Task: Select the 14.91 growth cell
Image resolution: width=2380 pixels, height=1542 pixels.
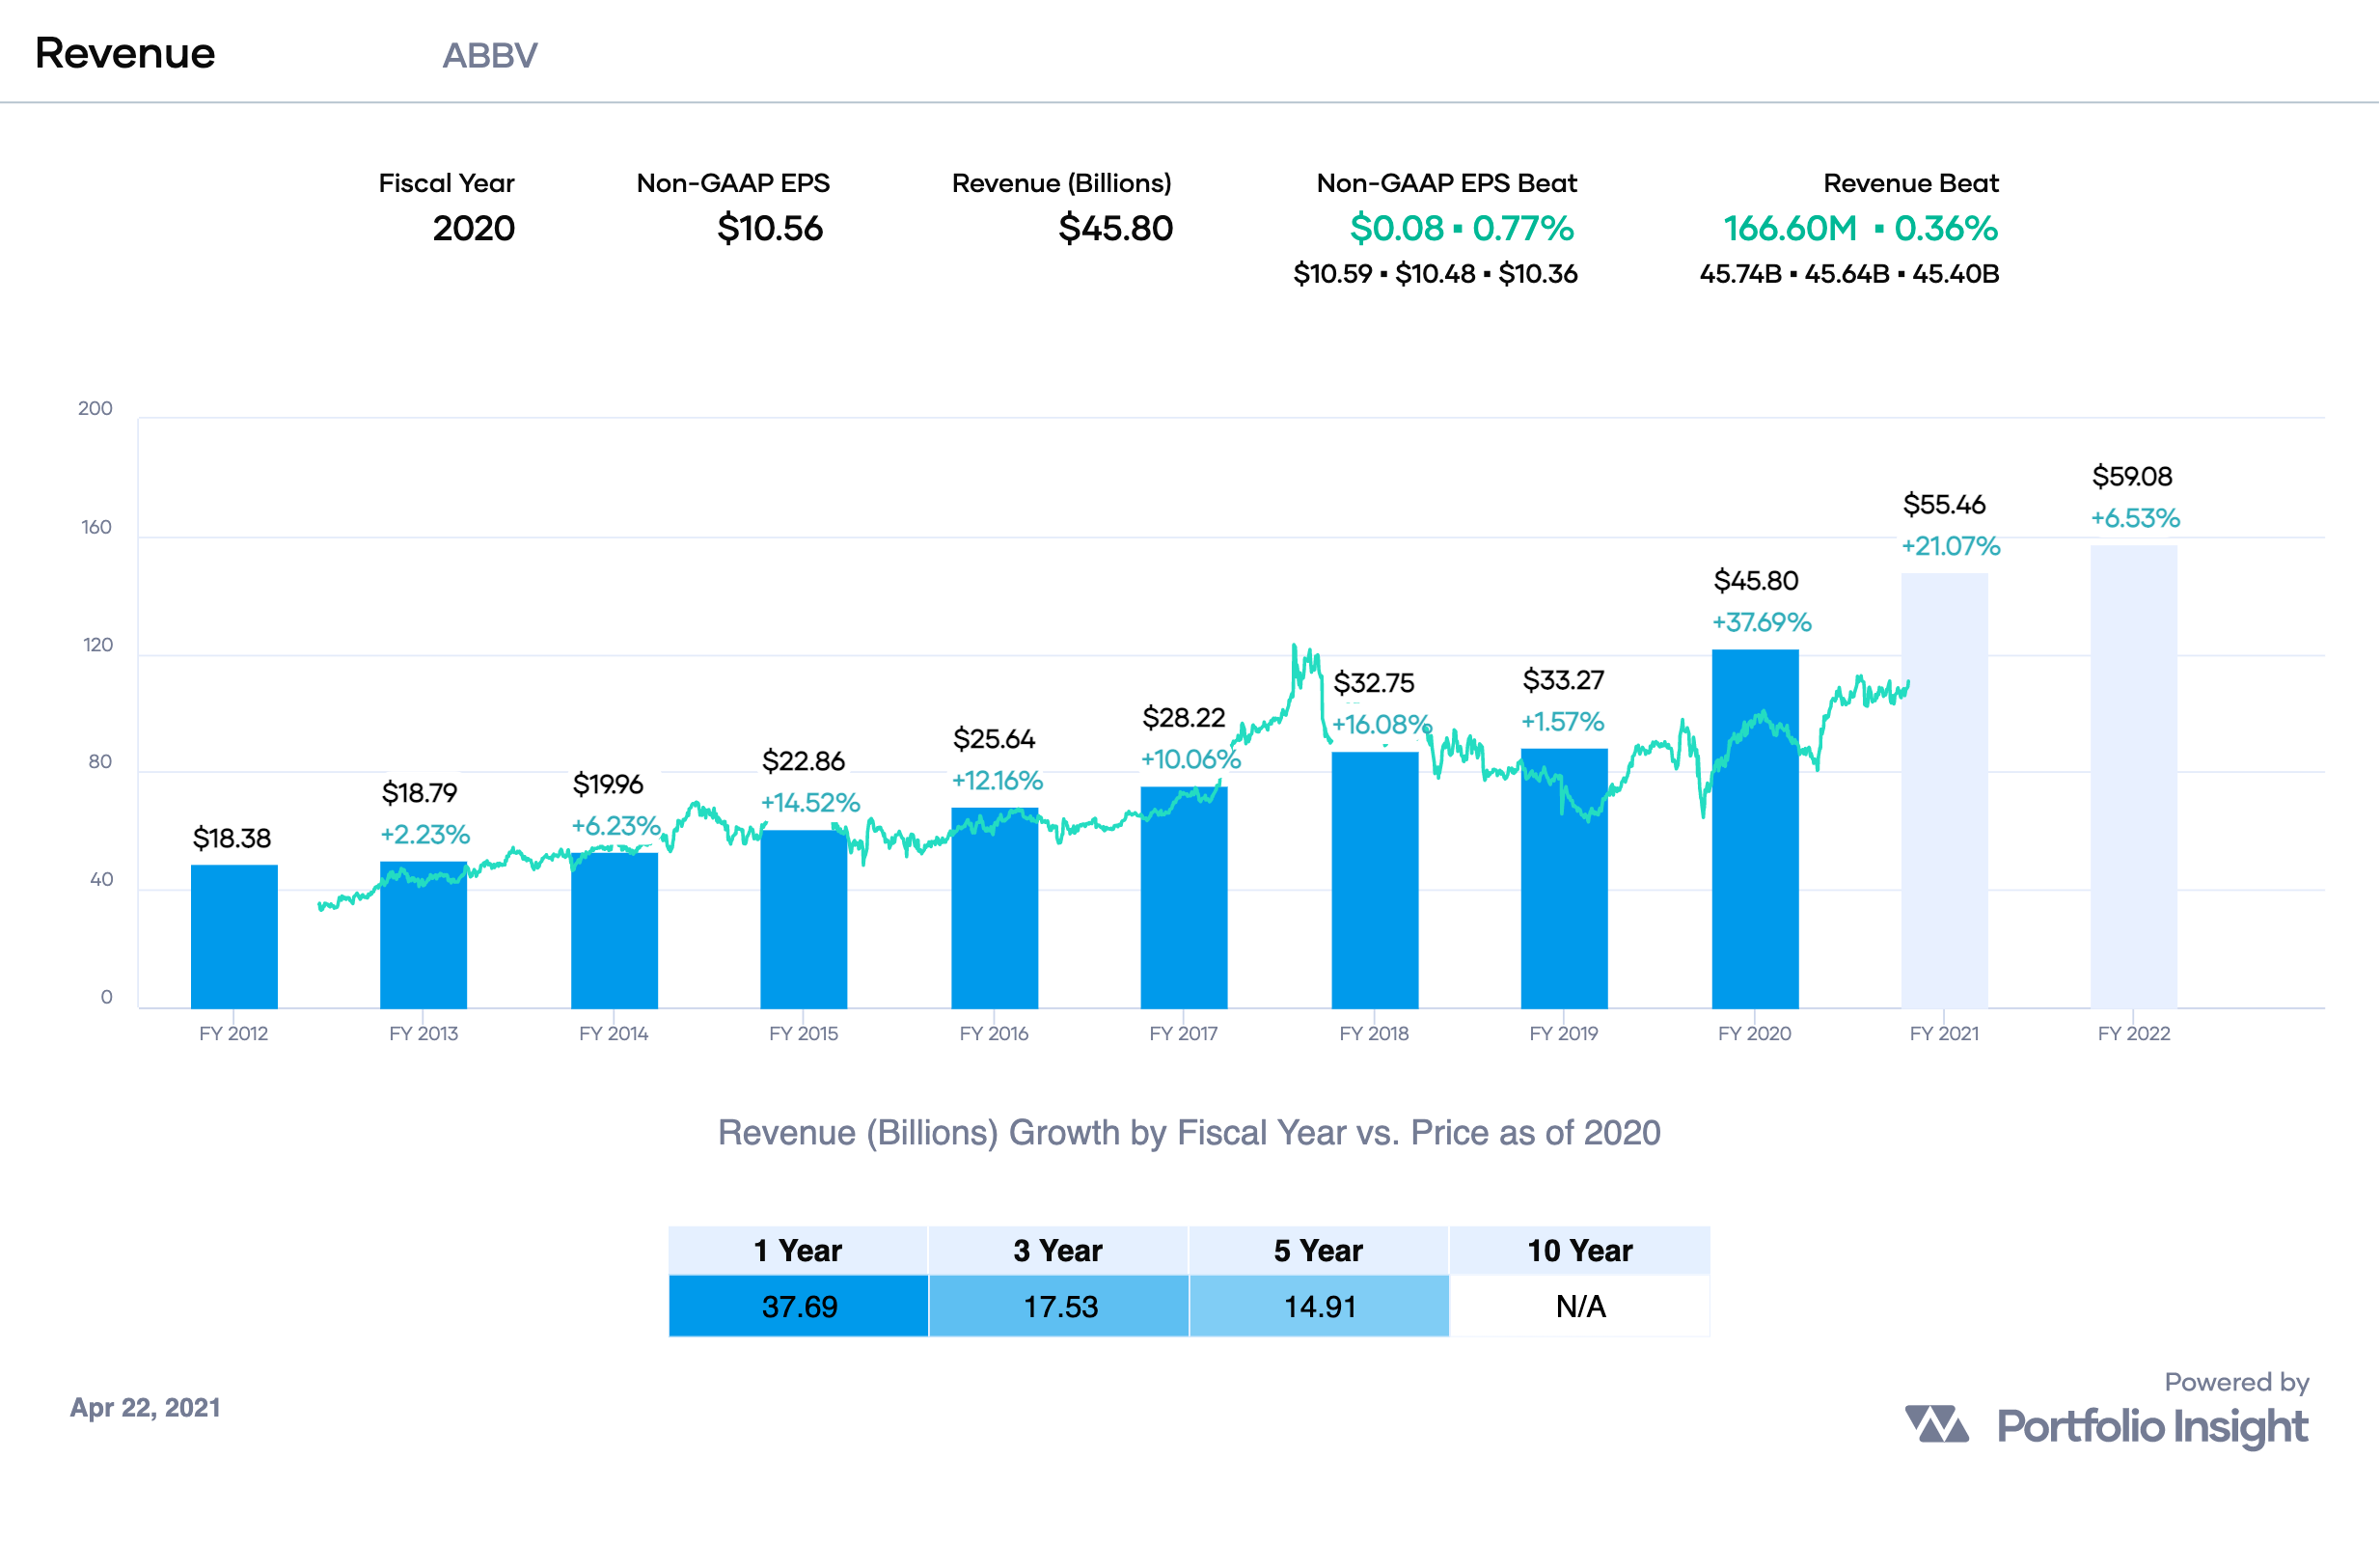Action: tap(1319, 1306)
